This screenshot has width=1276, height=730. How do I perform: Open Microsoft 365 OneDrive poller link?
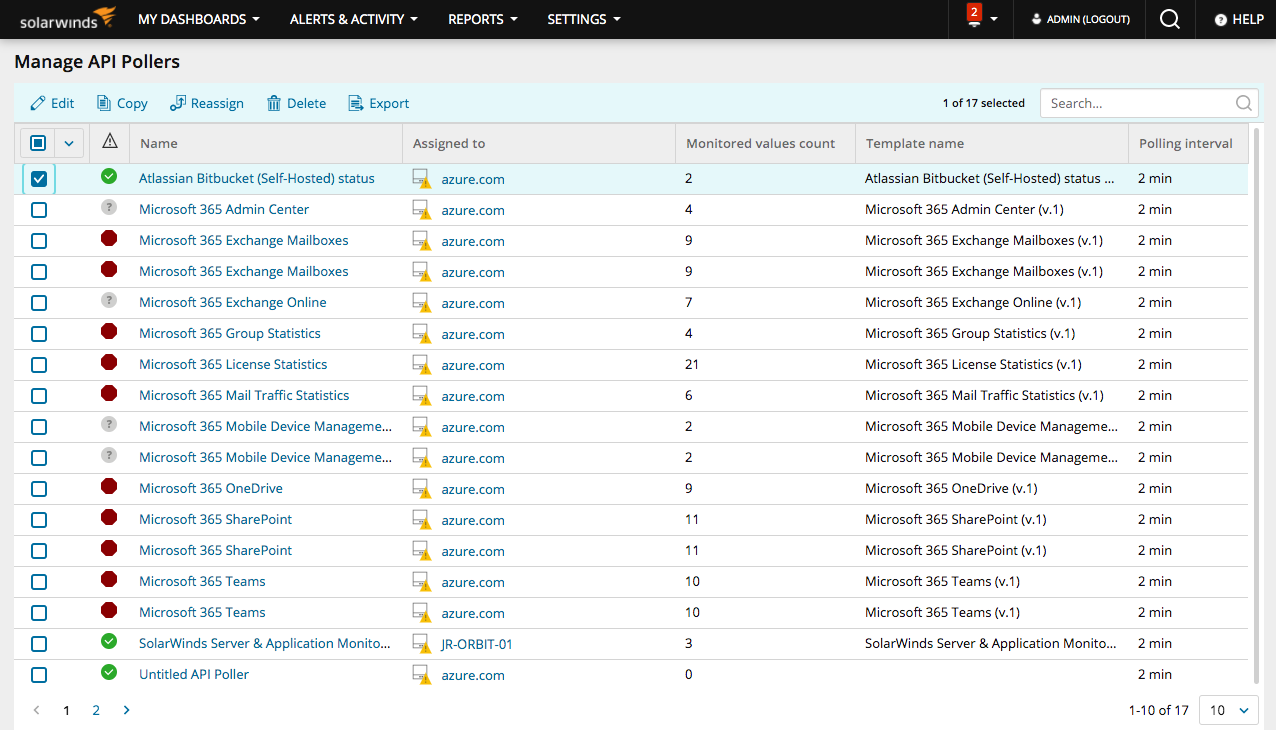tap(211, 488)
